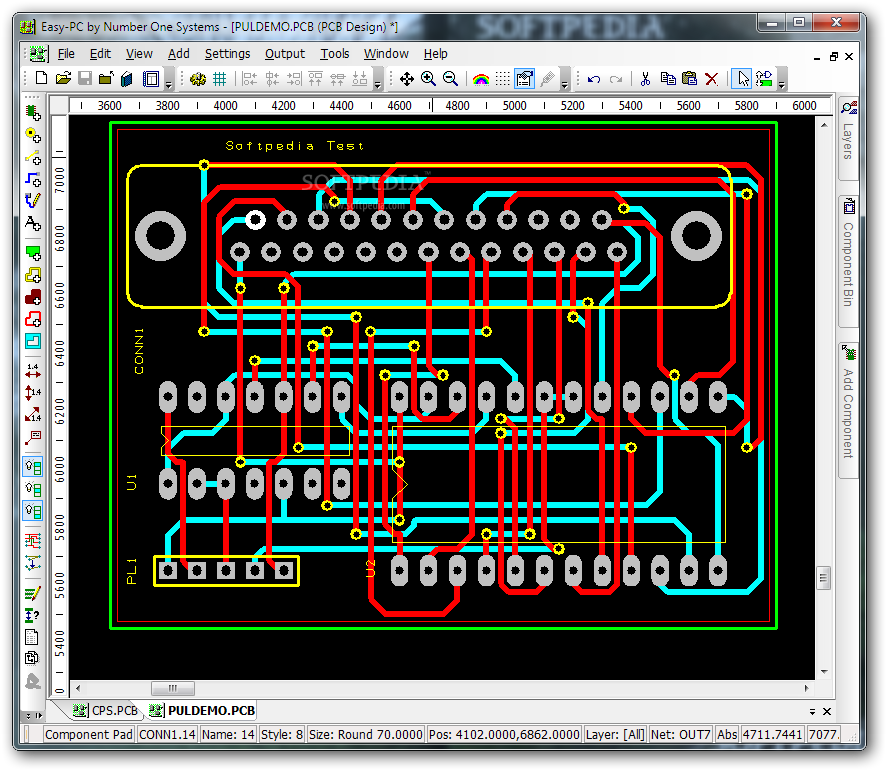Choose the Add Connection tool
This screenshot has width=887, height=771.
click(33, 157)
